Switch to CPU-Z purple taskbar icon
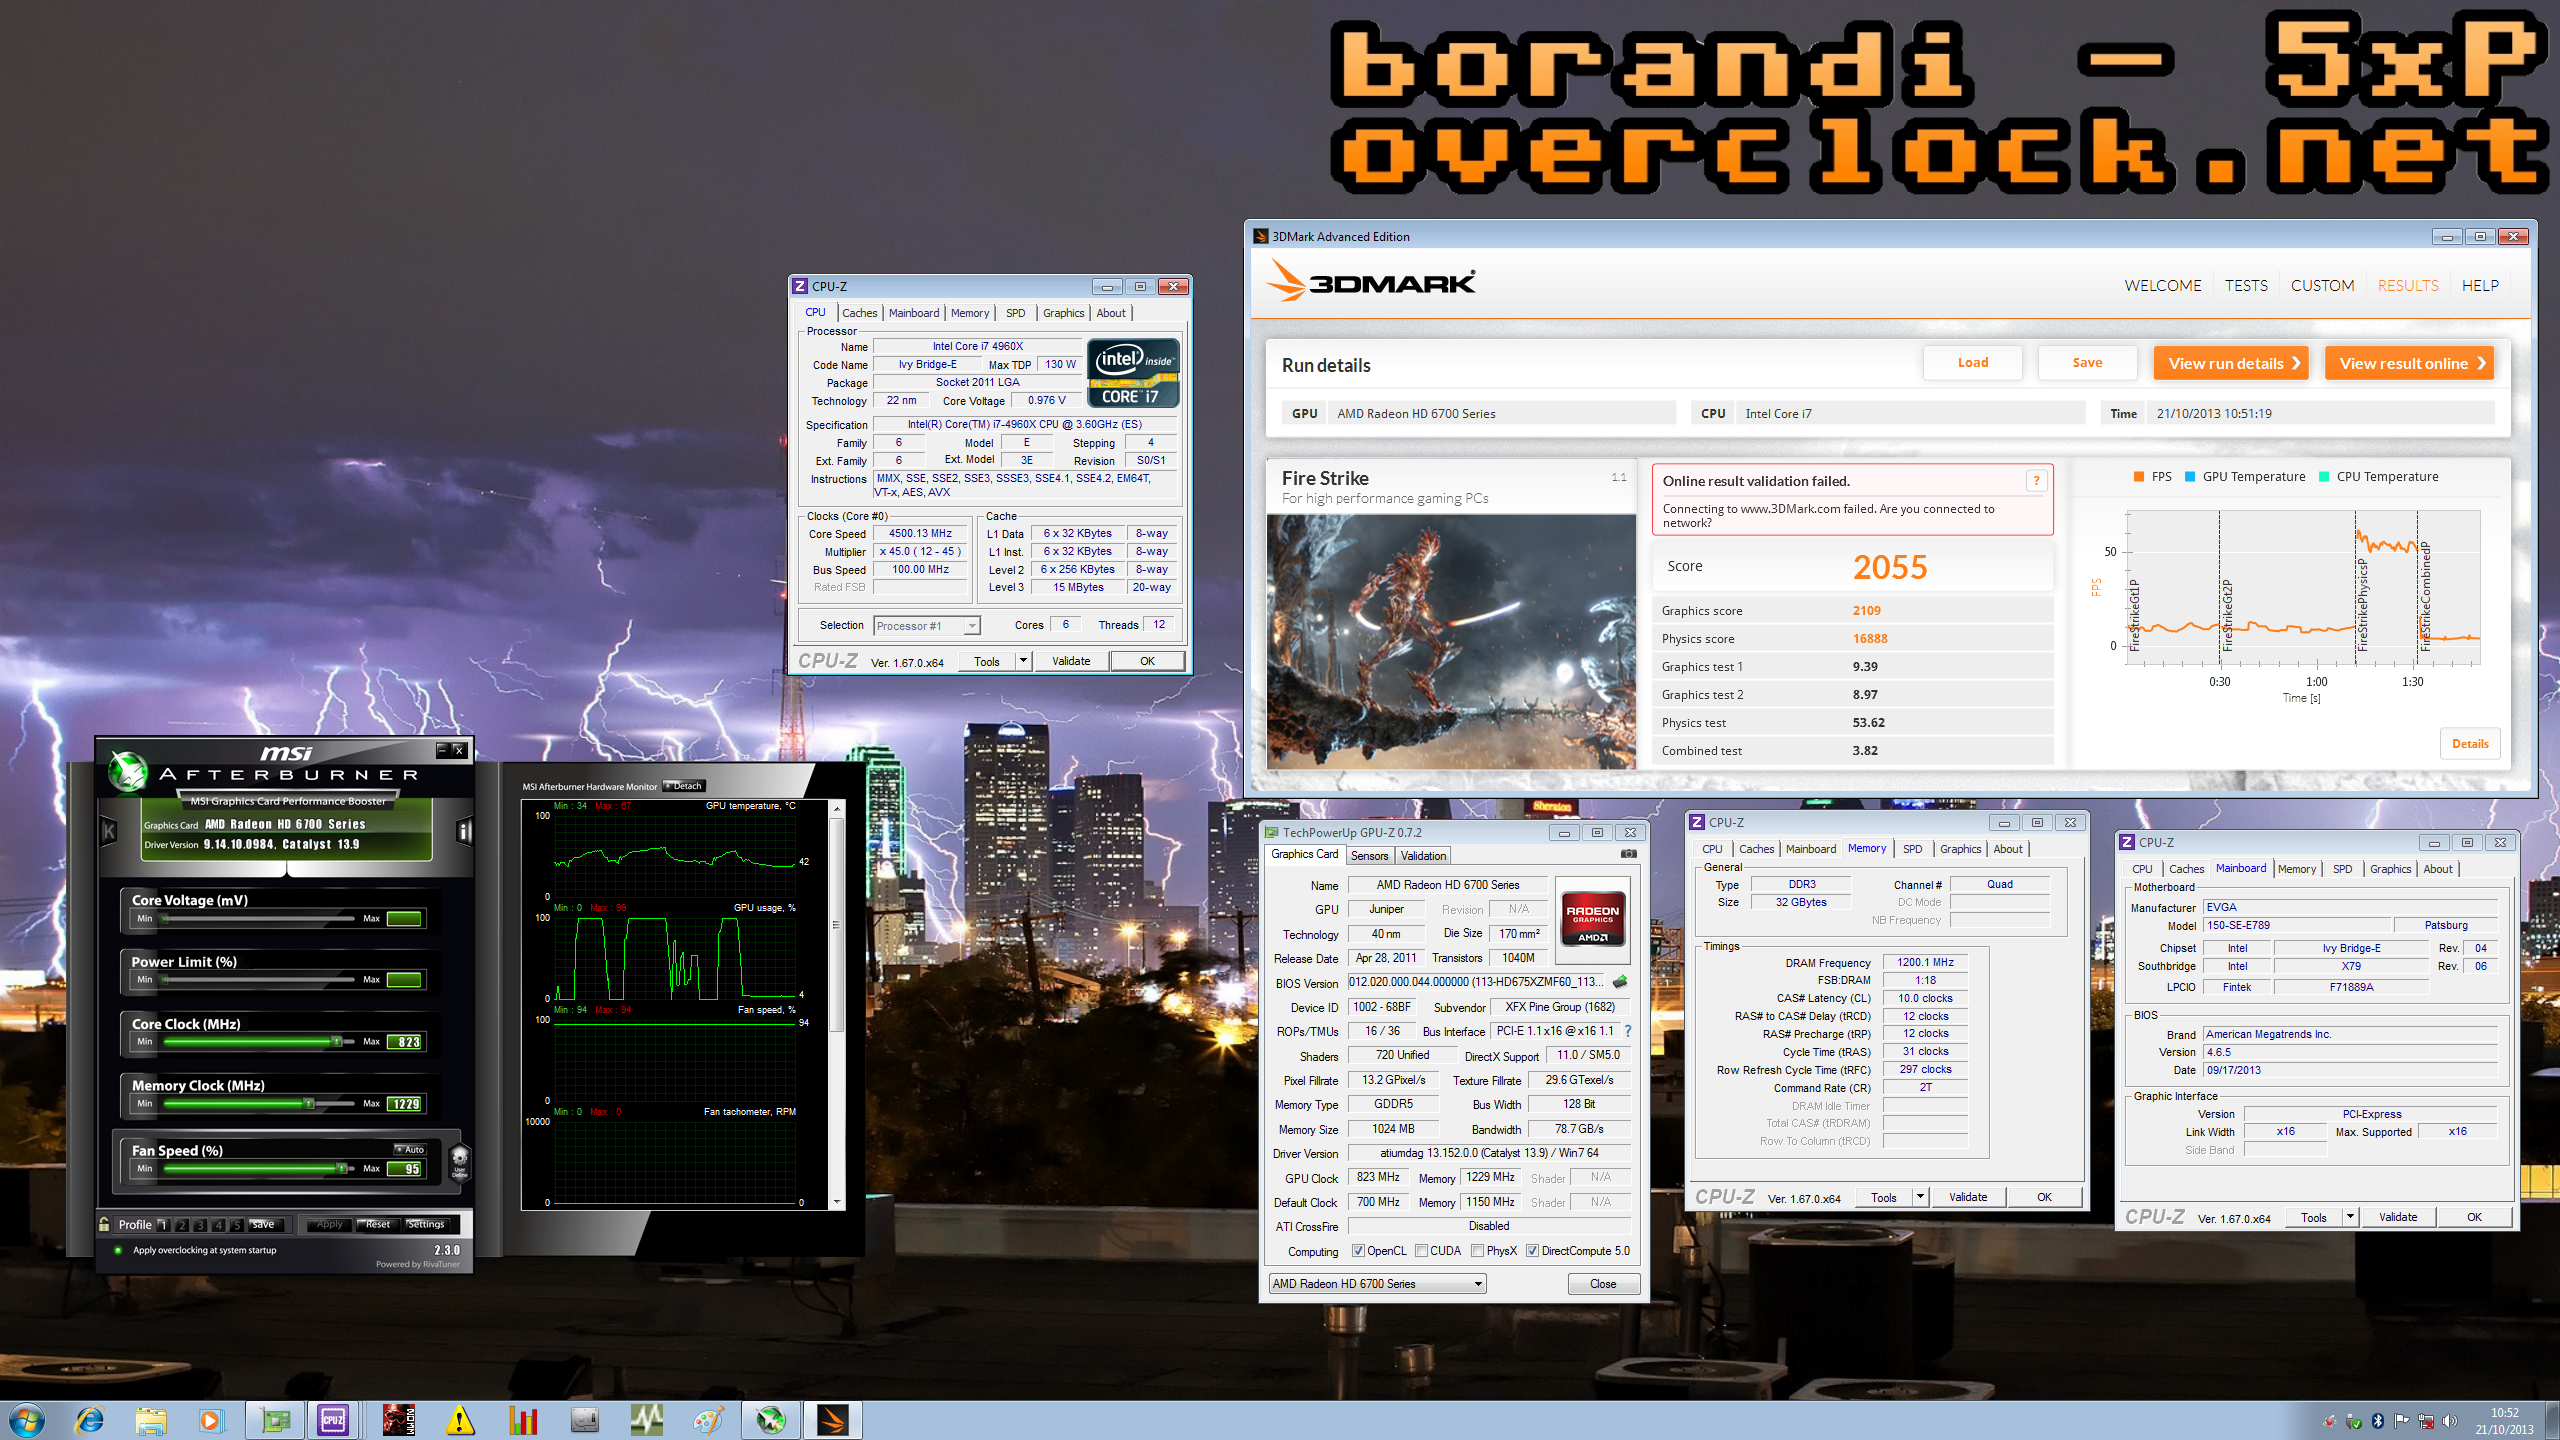Viewport: 2560px width, 1440px height. 333,1420
